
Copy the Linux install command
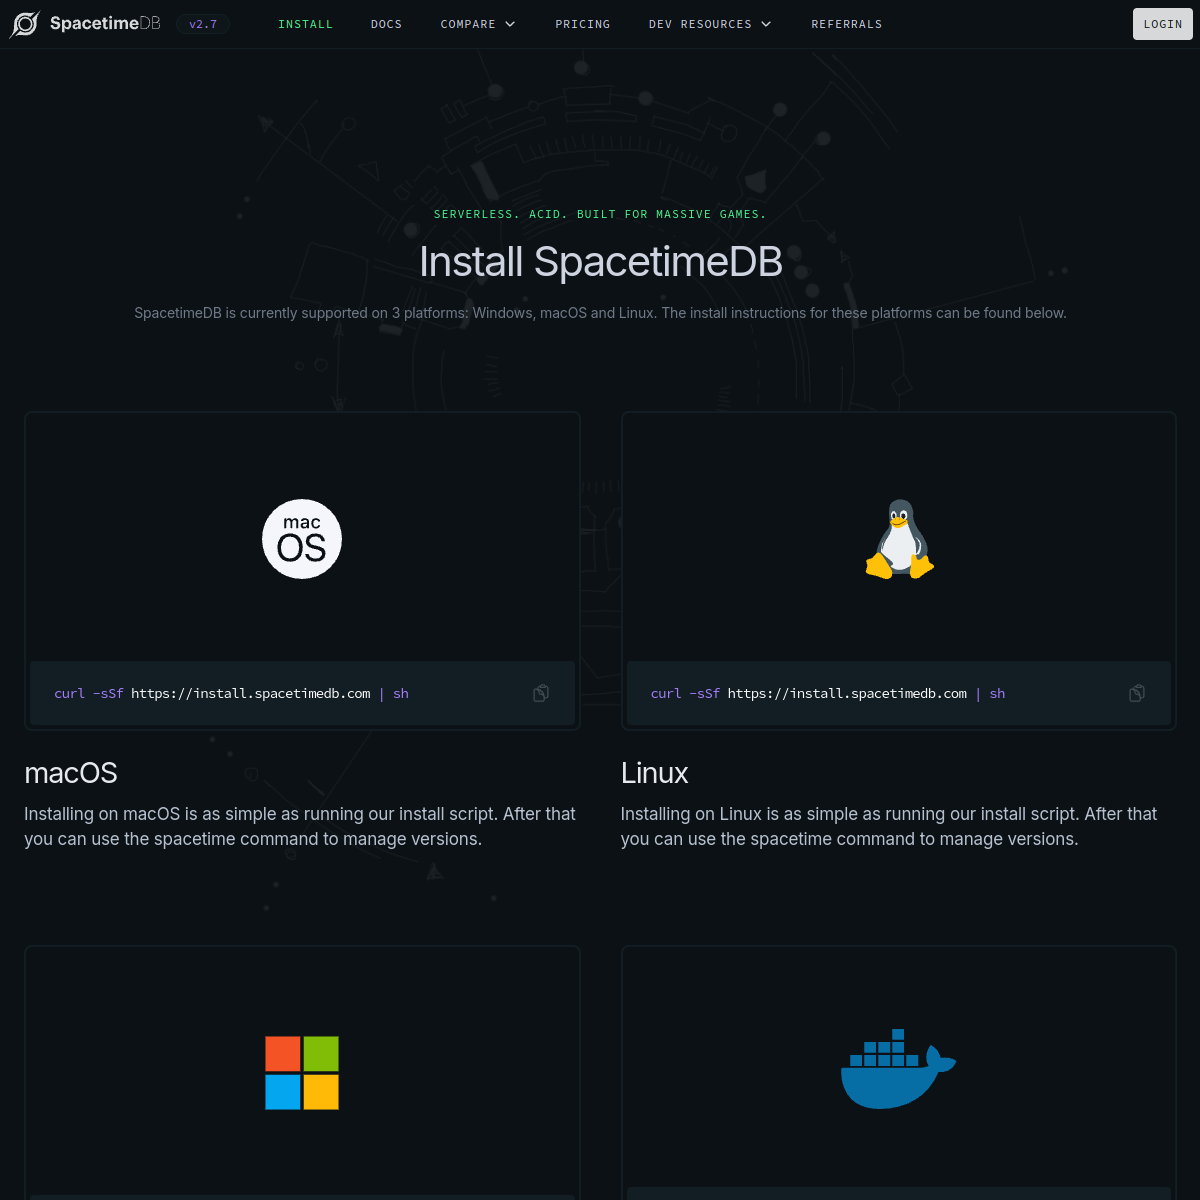pyautogui.click(x=1137, y=693)
